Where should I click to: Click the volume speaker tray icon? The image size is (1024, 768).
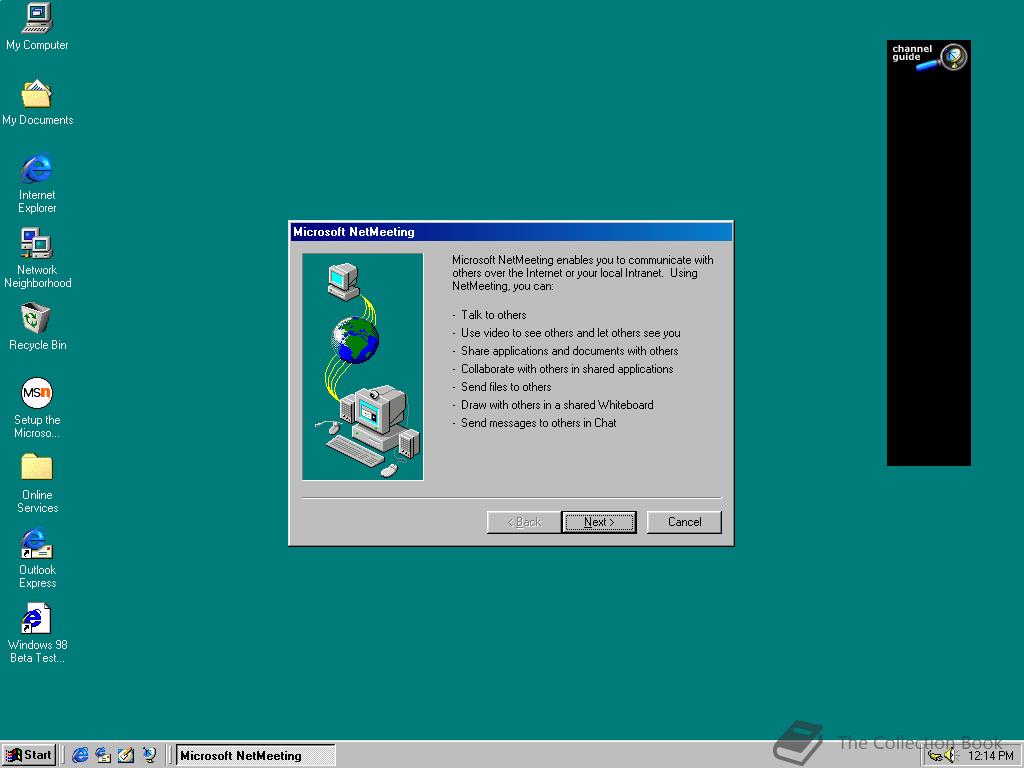pyautogui.click(x=951, y=756)
